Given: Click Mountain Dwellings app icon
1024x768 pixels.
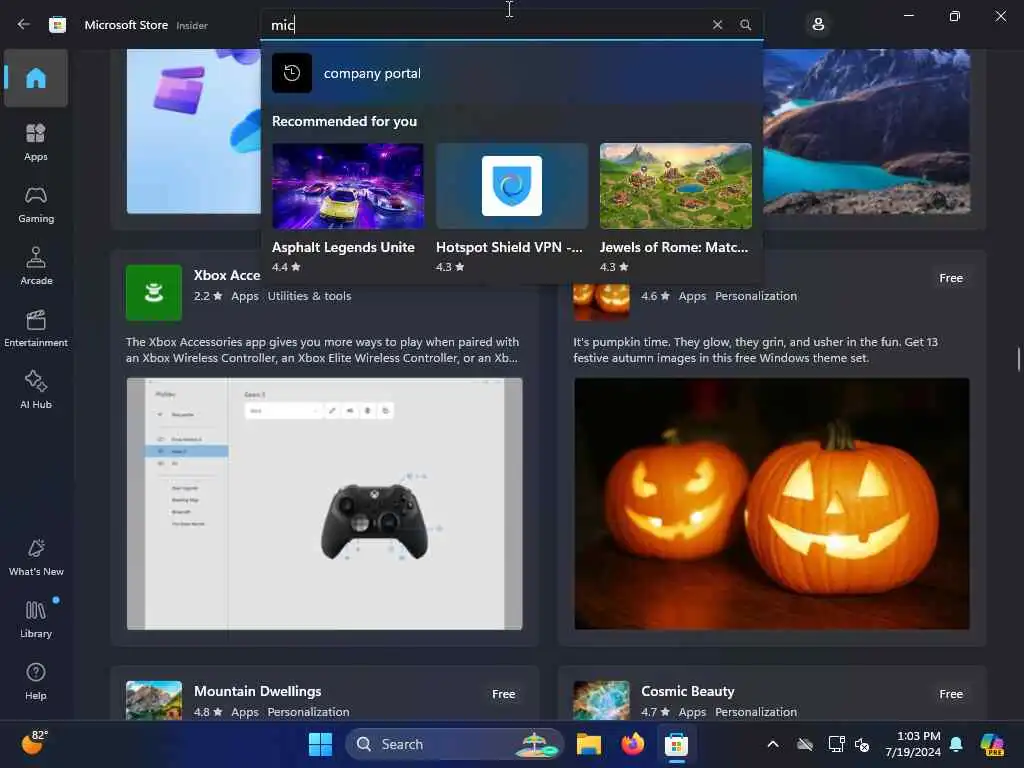Looking at the screenshot, I should click(x=154, y=699).
